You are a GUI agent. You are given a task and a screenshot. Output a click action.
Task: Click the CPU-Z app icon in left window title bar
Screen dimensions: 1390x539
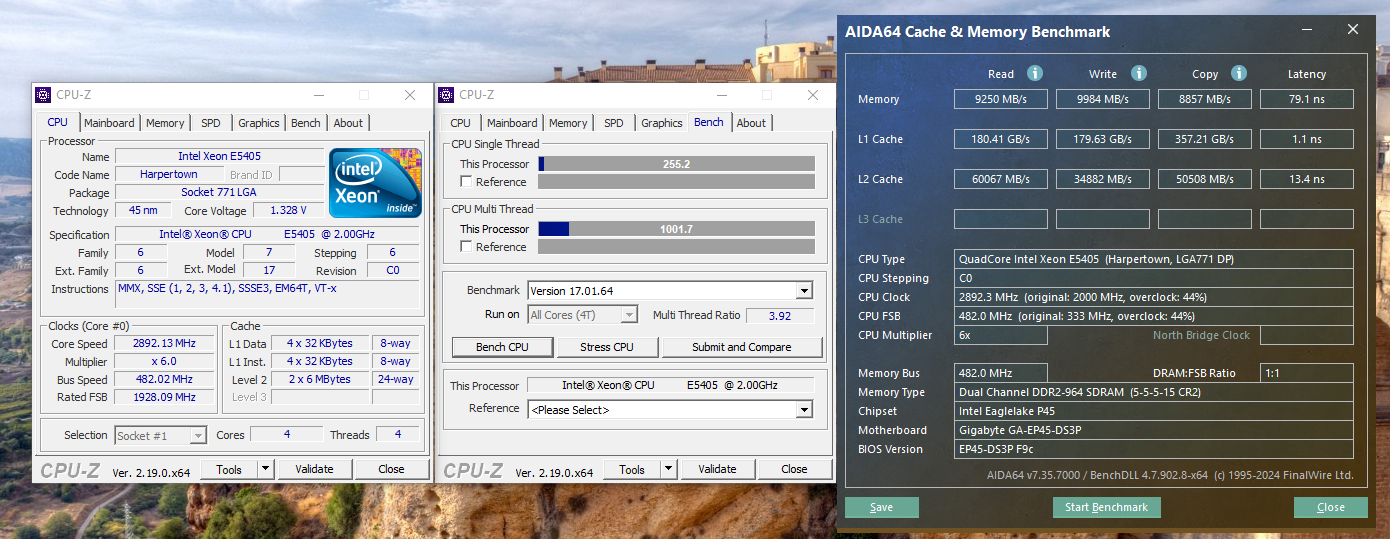pyautogui.click(x=43, y=95)
